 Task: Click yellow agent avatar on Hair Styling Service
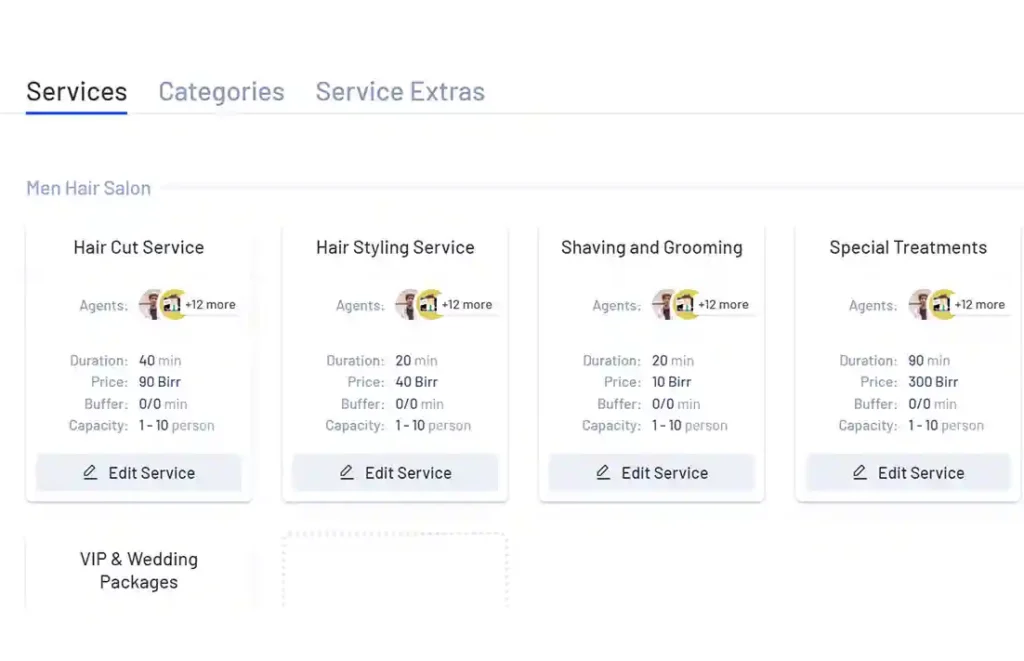(430, 305)
